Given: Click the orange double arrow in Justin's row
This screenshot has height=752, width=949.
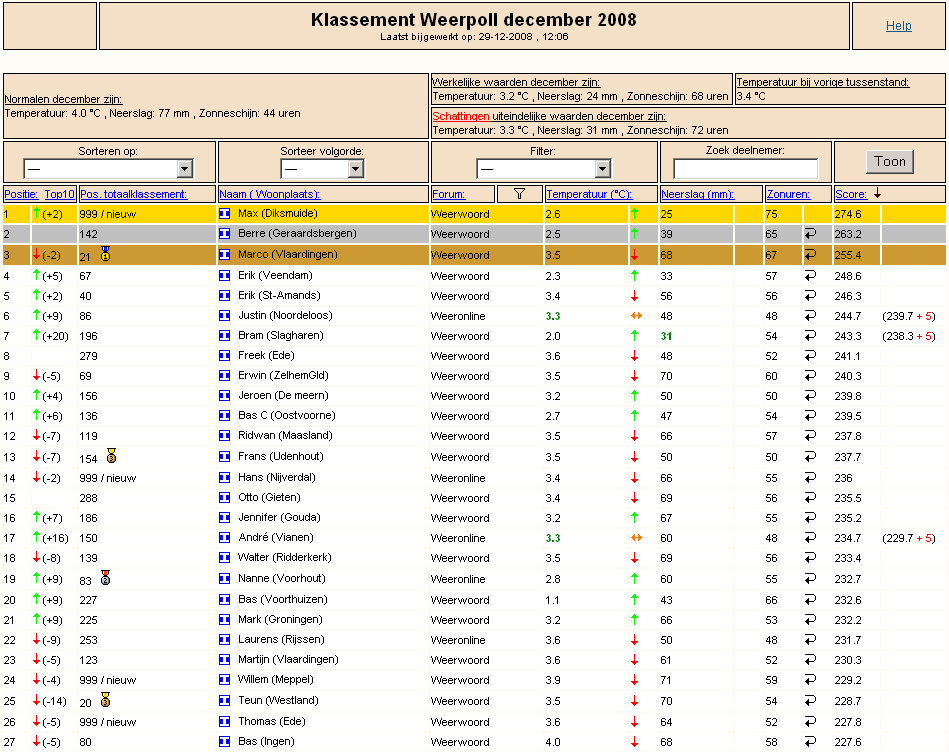Looking at the screenshot, I should click(634, 316).
